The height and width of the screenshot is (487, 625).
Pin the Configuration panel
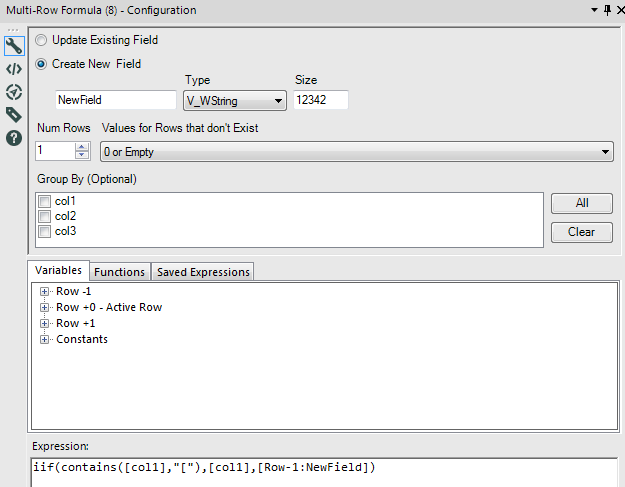click(607, 10)
